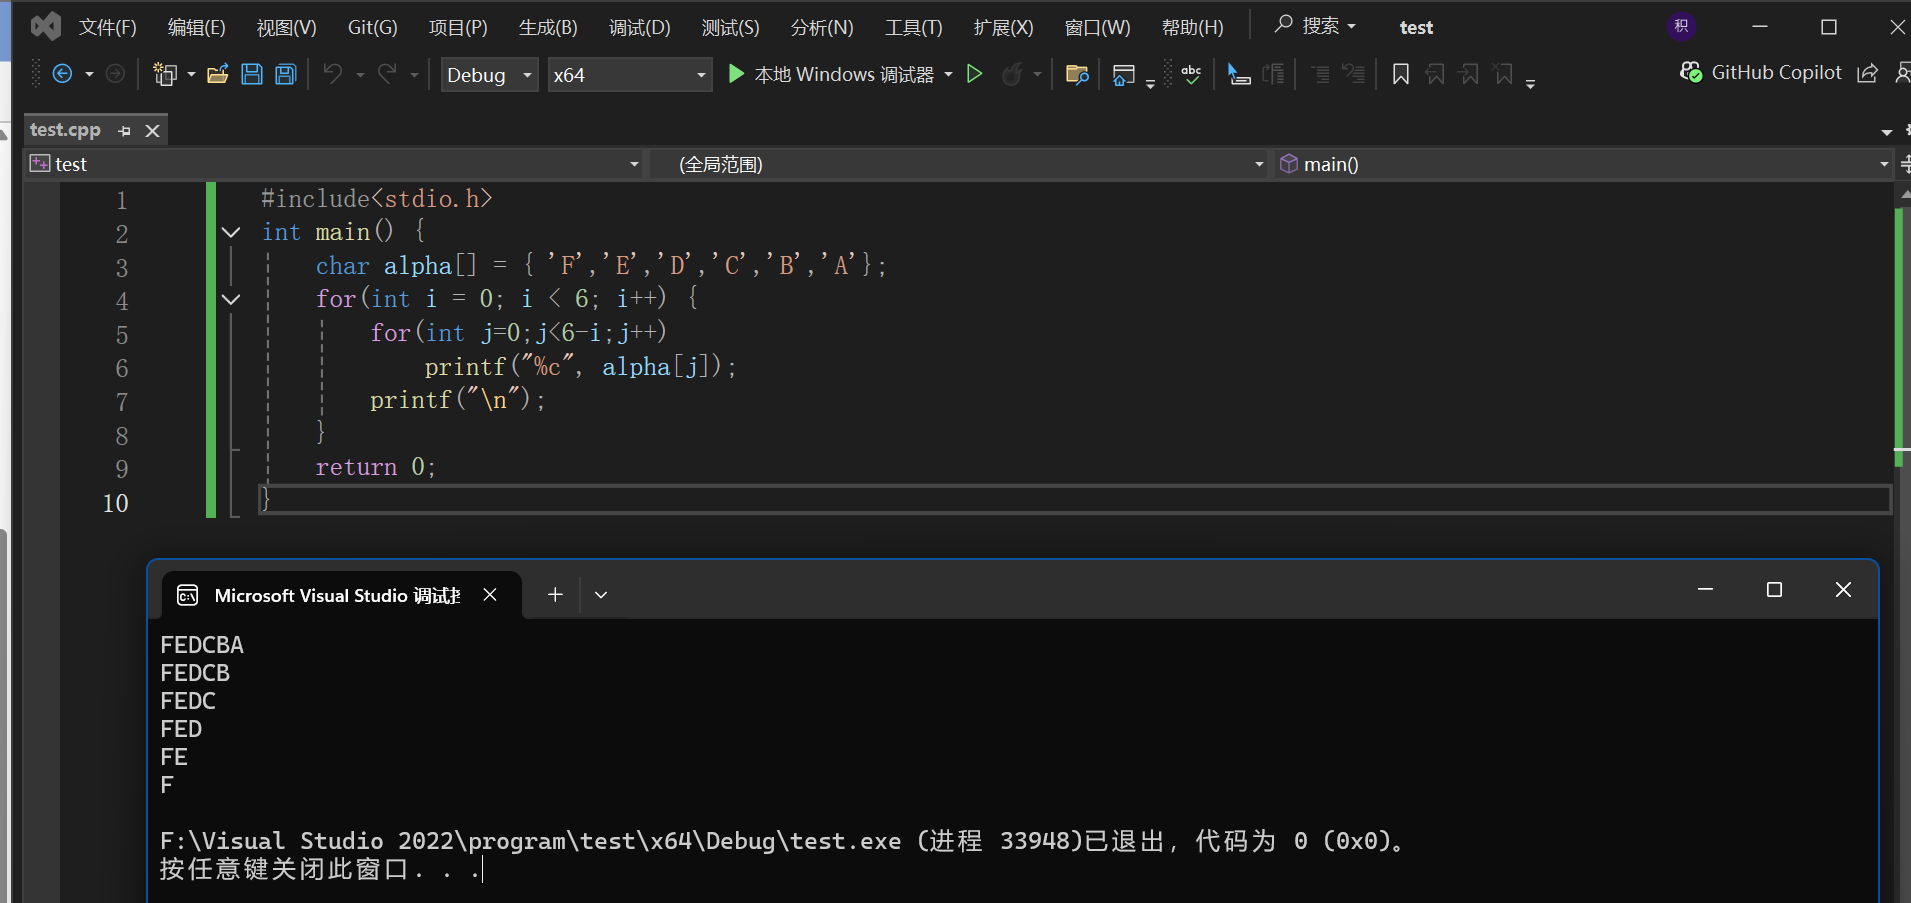Viewport: 1911px width, 903px height.
Task: Open the Git(G) menu
Action: (x=372, y=27)
